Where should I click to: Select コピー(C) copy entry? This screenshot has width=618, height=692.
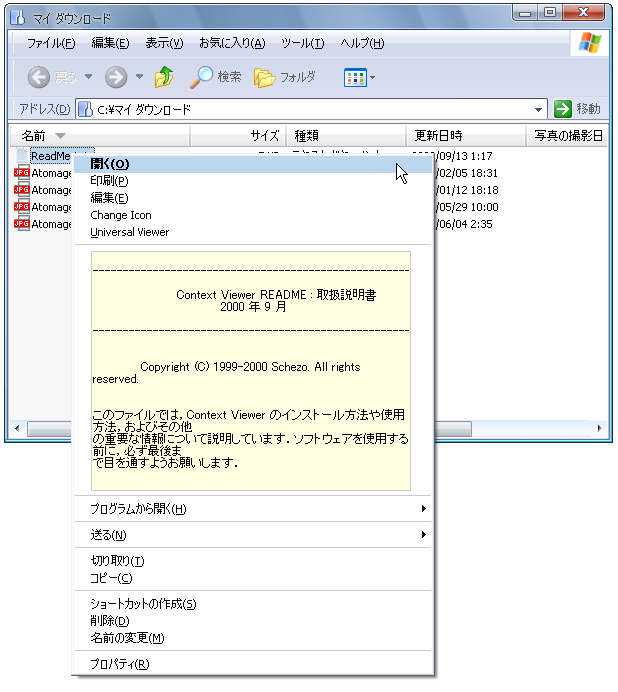253,578
